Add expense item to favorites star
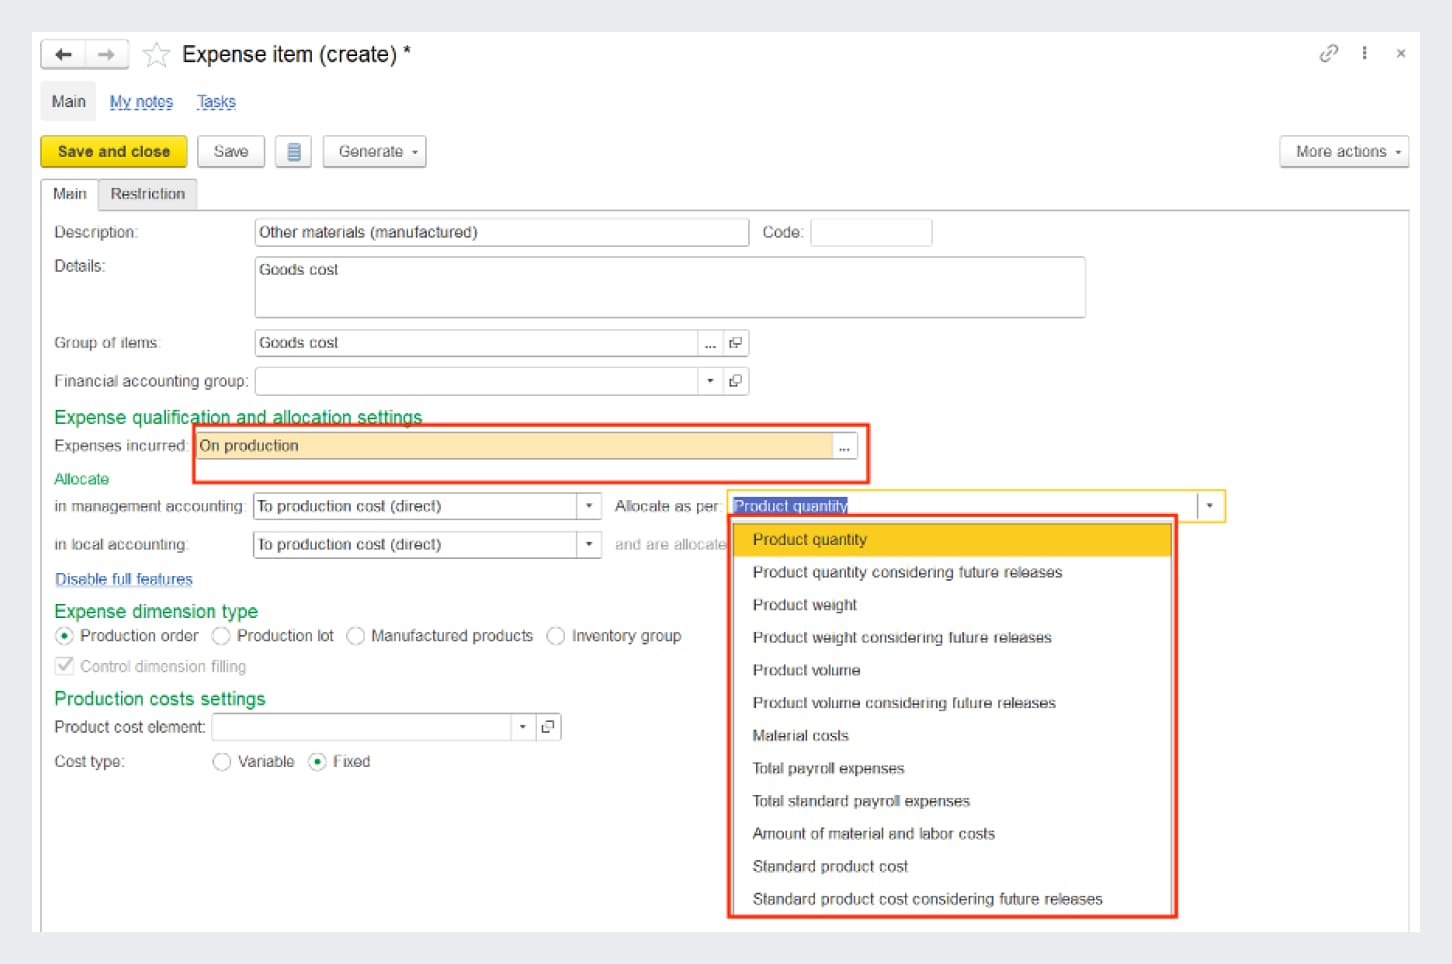Viewport: 1452px width, 964px height. (156, 55)
